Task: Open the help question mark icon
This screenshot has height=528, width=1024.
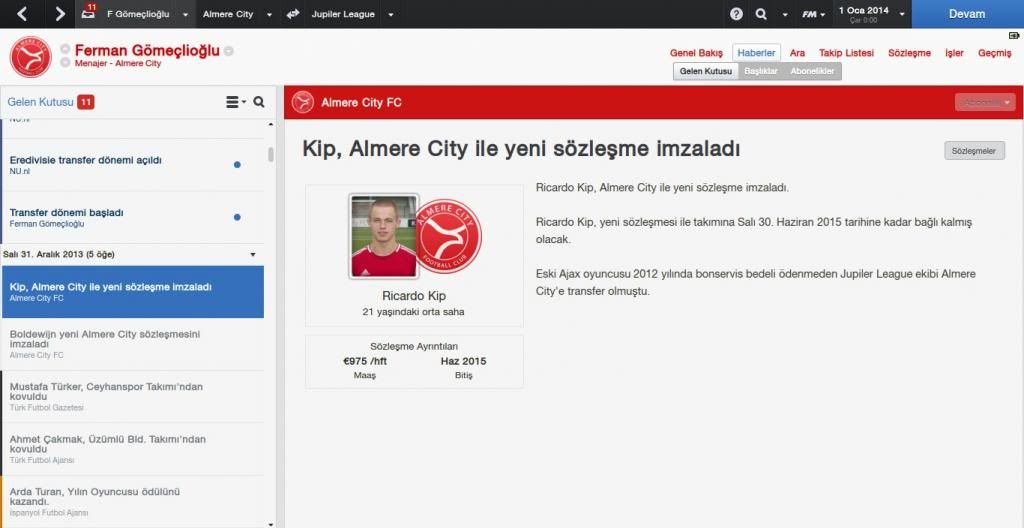Action: click(736, 14)
